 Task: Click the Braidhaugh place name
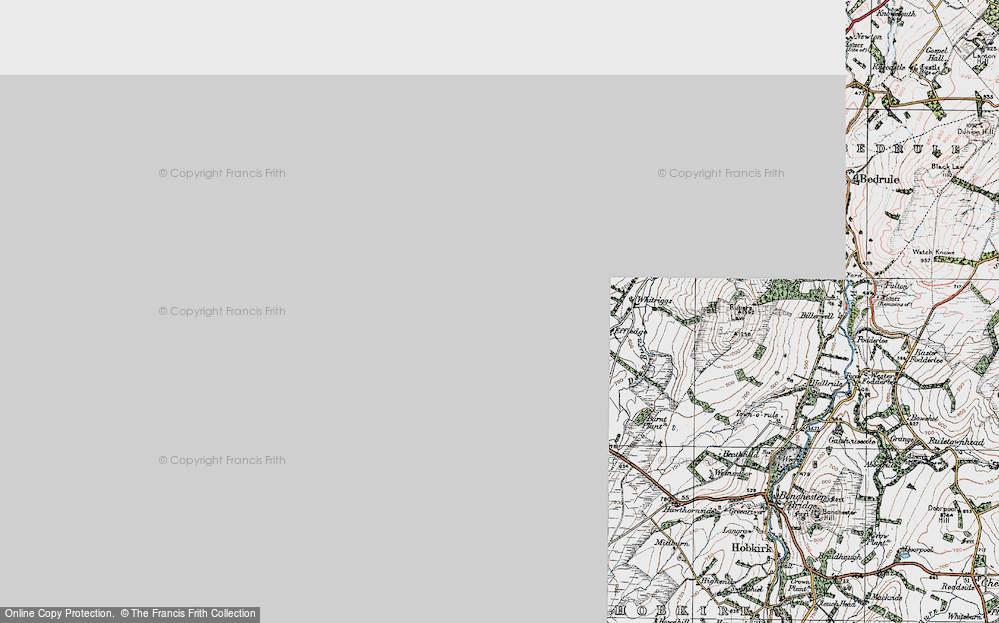tap(840, 556)
